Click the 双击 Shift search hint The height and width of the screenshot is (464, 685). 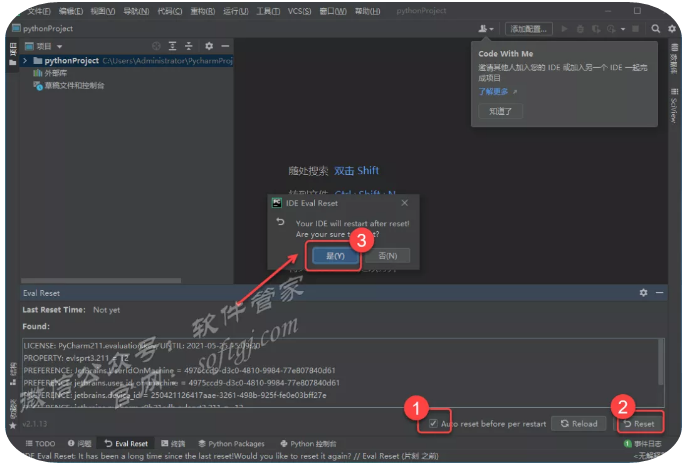click(x=356, y=171)
